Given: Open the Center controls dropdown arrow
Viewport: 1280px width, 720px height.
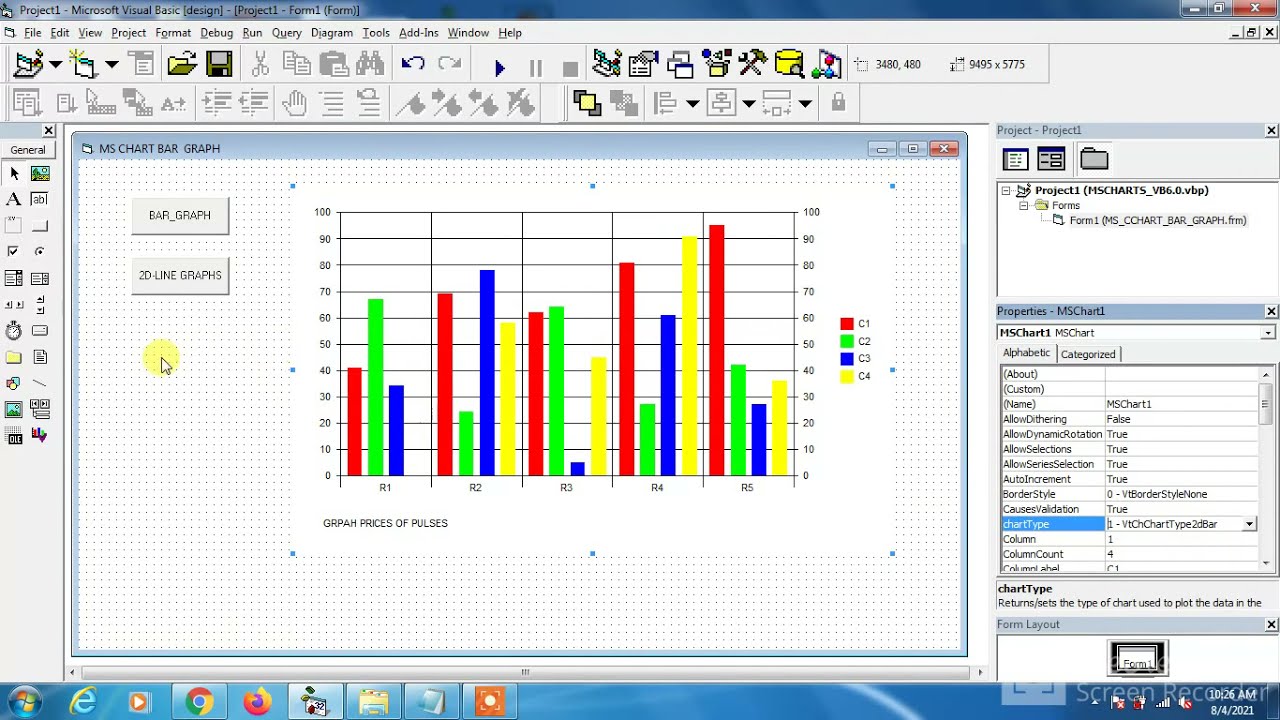Looking at the screenshot, I should 748,103.
